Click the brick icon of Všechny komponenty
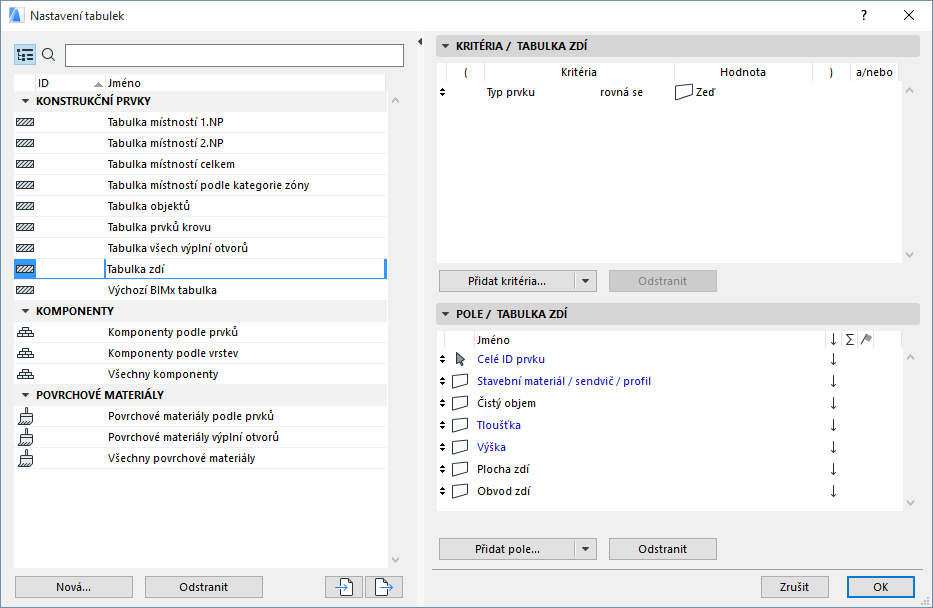The image size is (933, 608). [x=26, y=374]
